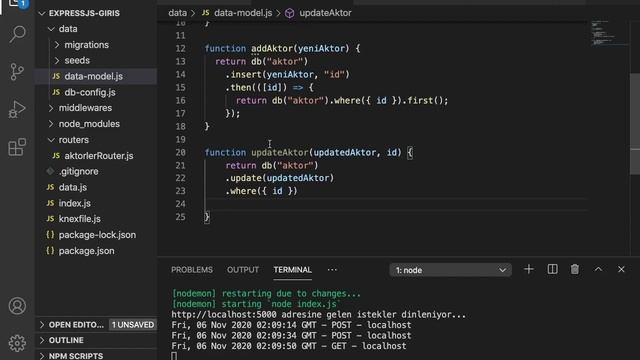Expand the migrations folder

(57, 45)
